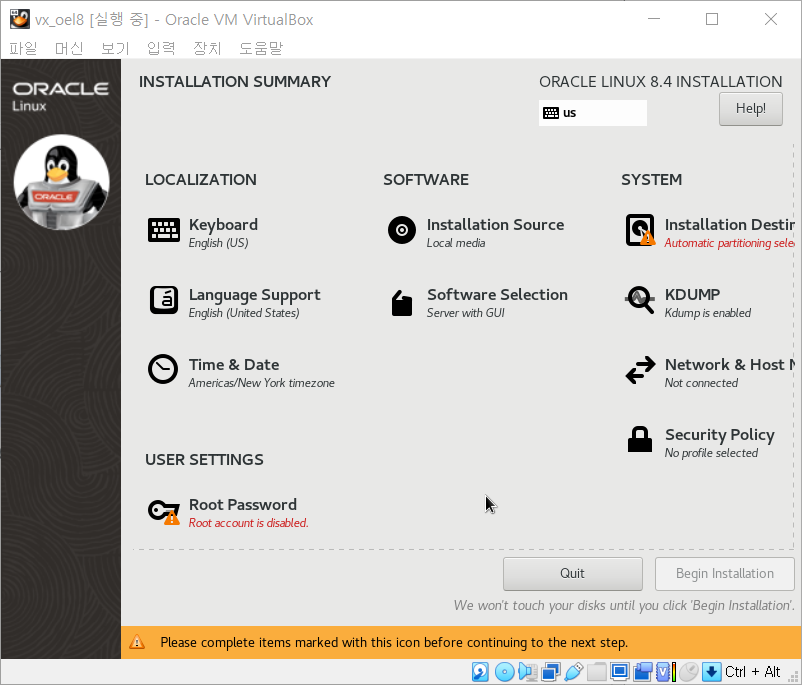Minimize the VirtualBox window
The height and width of the screenshot is (685, 802).
[x=654, y=19]
